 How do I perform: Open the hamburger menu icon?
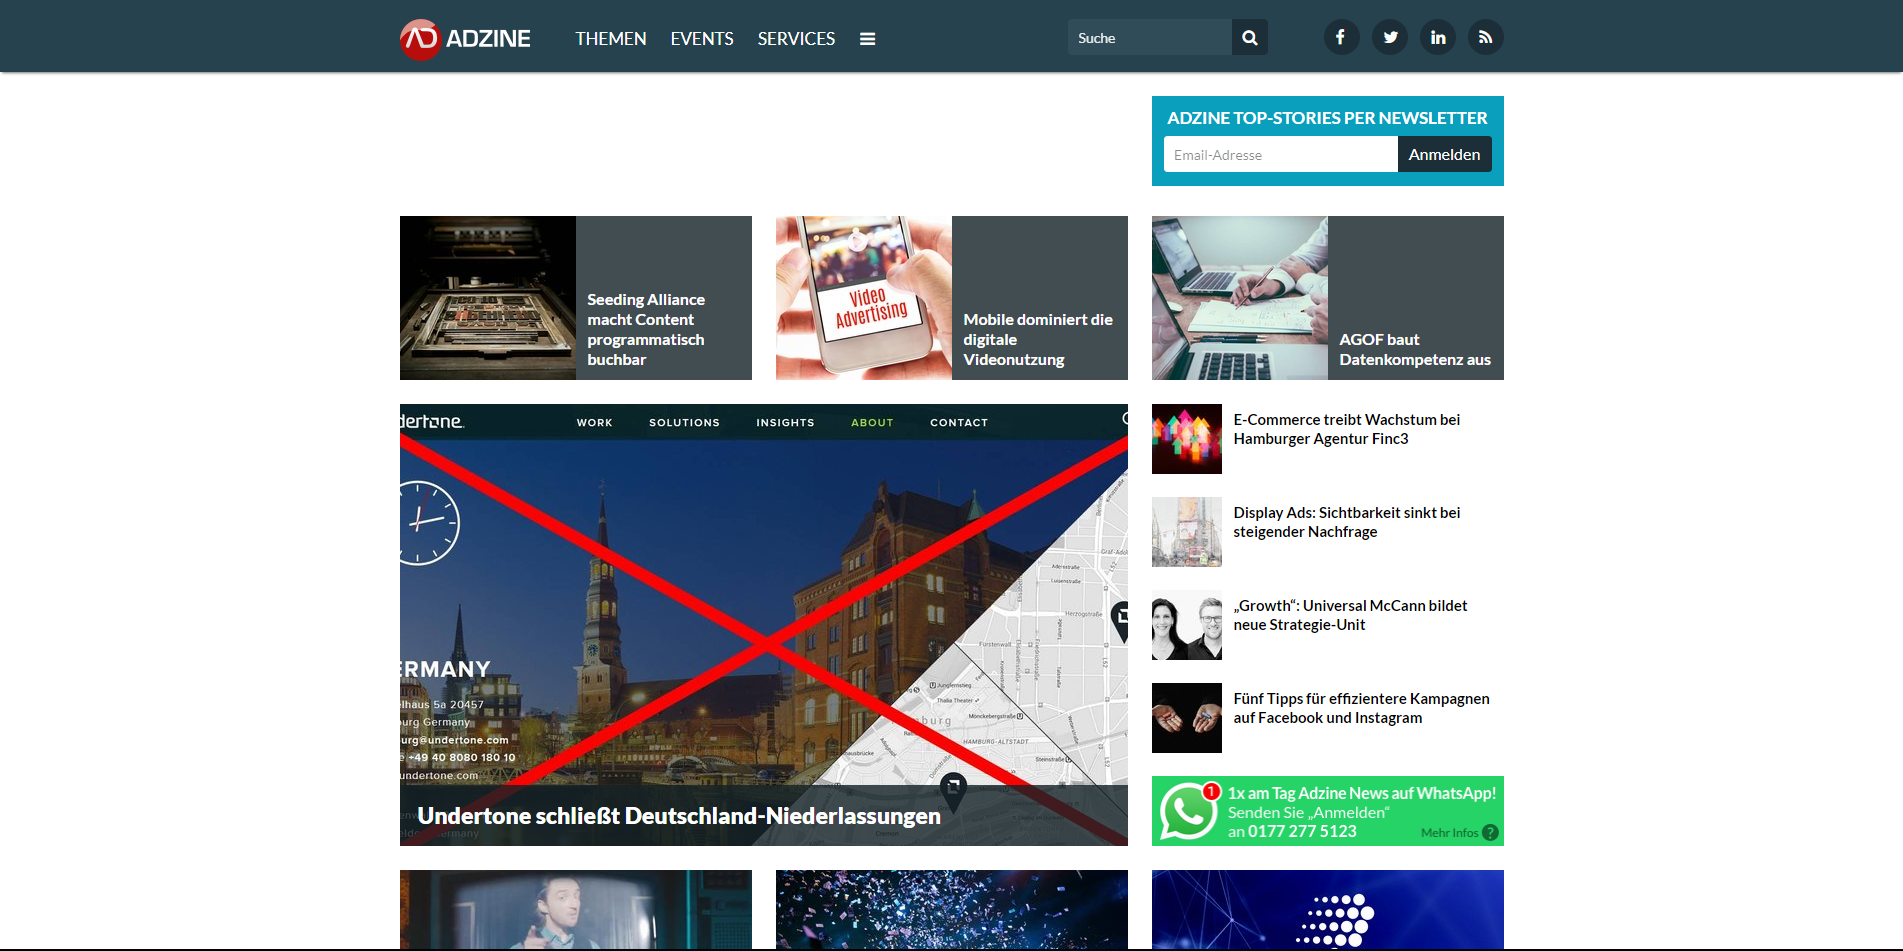867,39
